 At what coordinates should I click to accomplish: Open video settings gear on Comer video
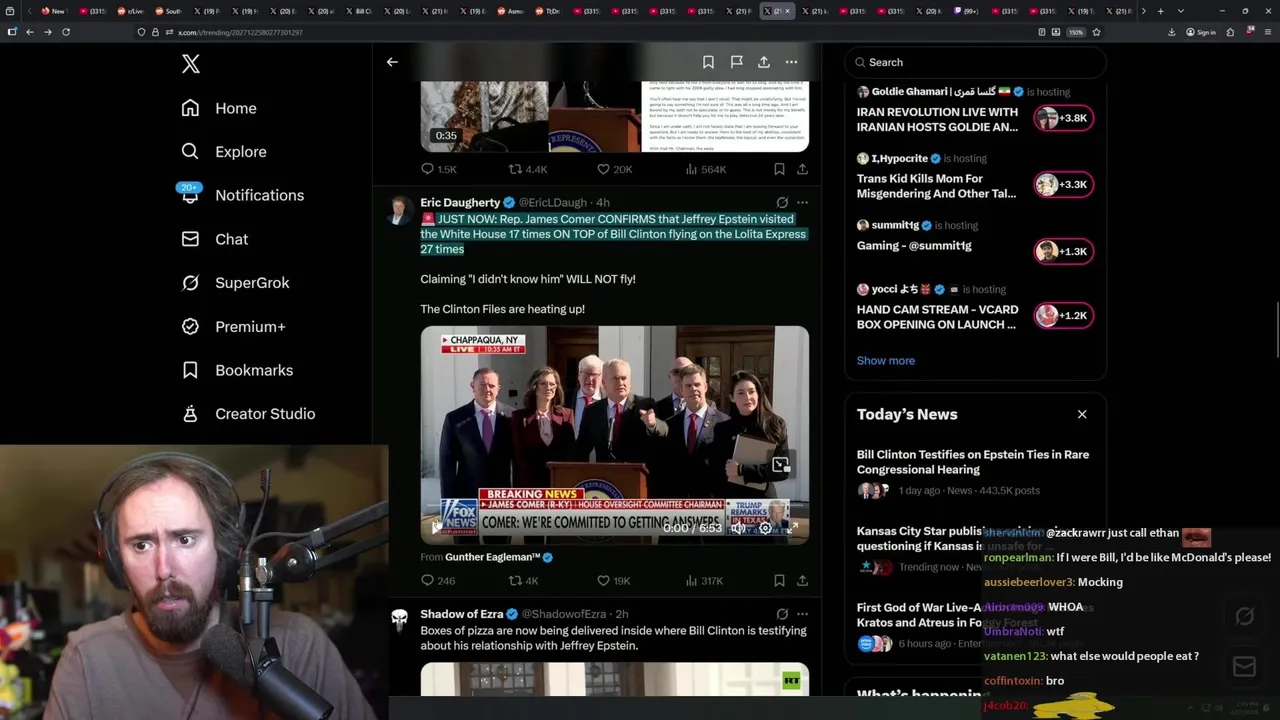pyautogui.click(x=765, y=527)
